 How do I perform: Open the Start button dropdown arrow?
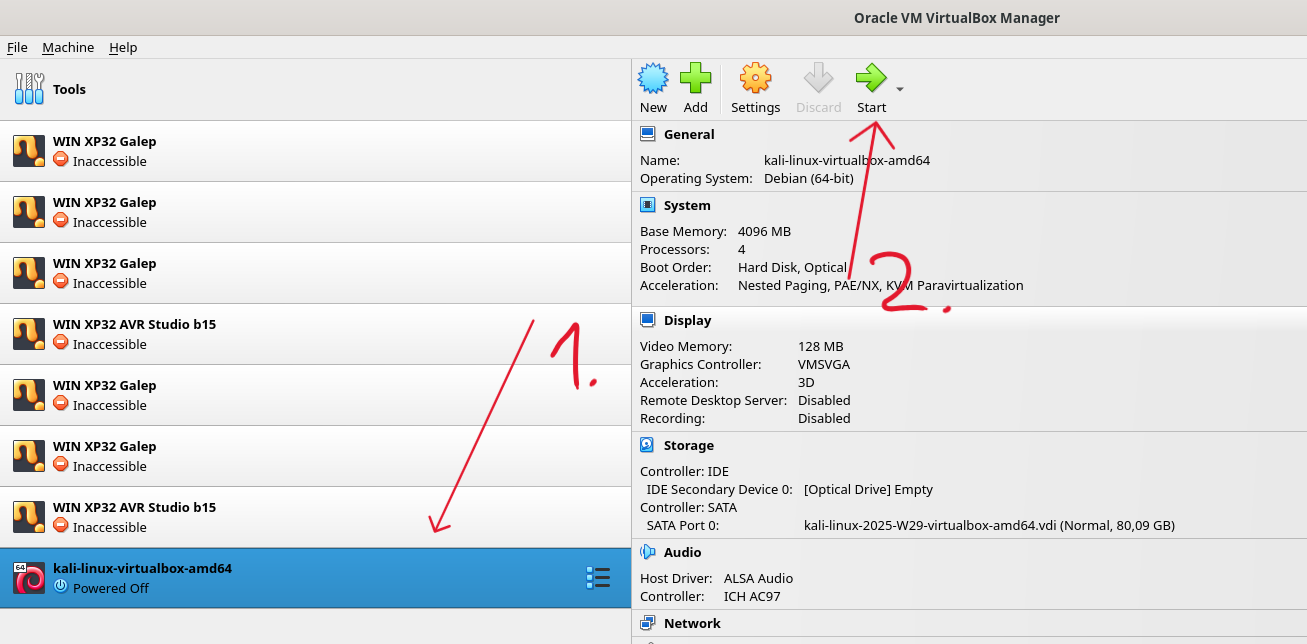pos(898,89)
